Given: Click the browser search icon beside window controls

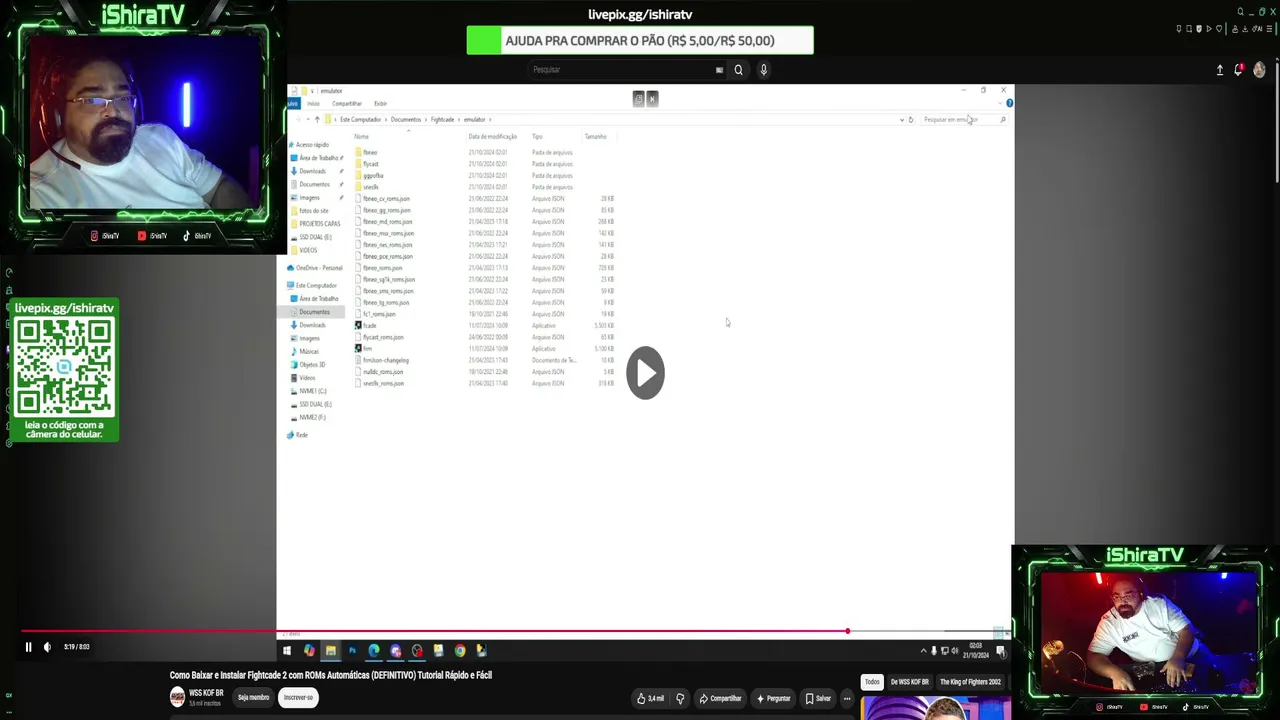Looking at the screenshot, I should 1241,12.
